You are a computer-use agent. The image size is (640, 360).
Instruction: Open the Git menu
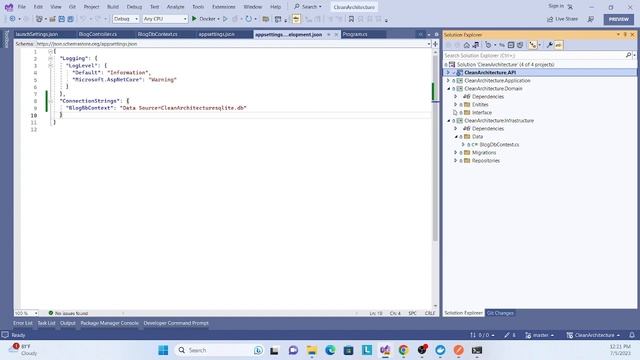click(x=72, y=7)
